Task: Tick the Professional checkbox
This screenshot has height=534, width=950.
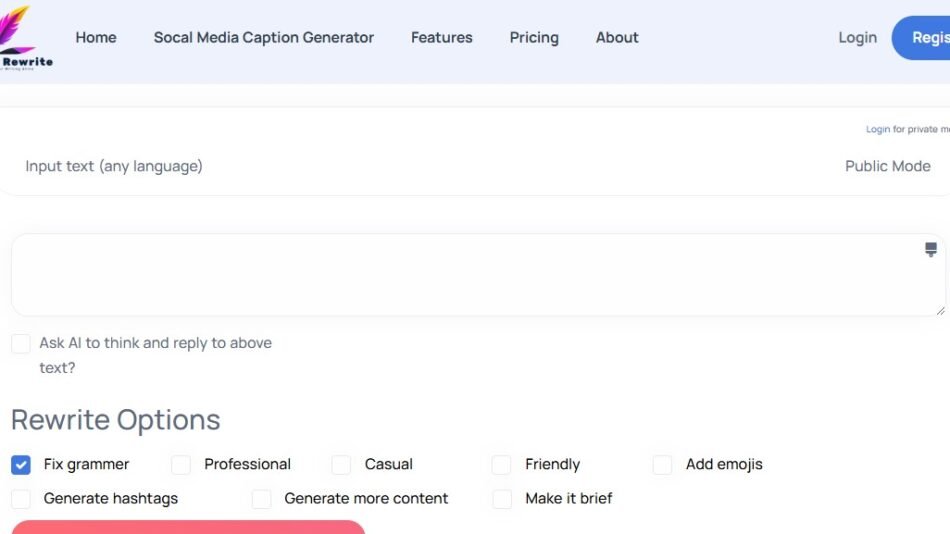Action: coord(181,465)
